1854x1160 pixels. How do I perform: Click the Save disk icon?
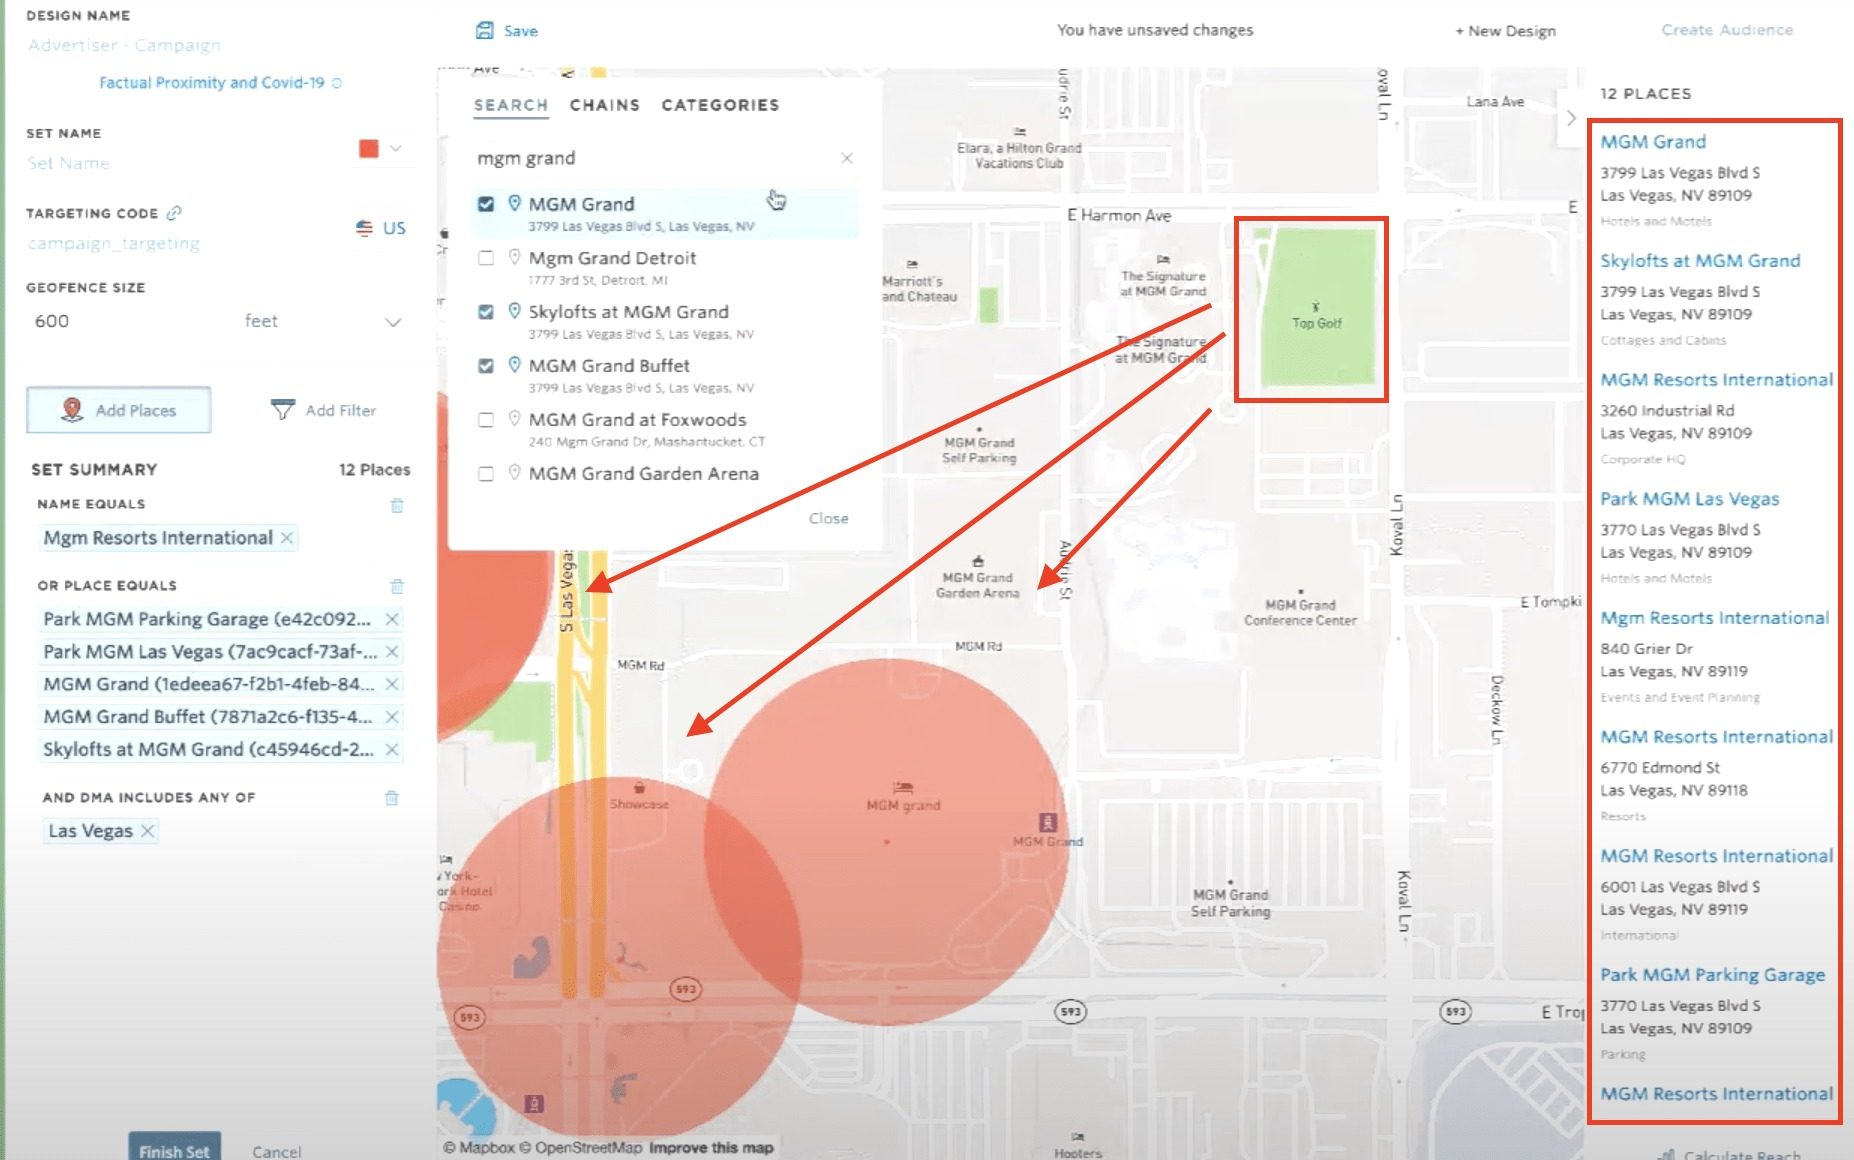[485, 30]
